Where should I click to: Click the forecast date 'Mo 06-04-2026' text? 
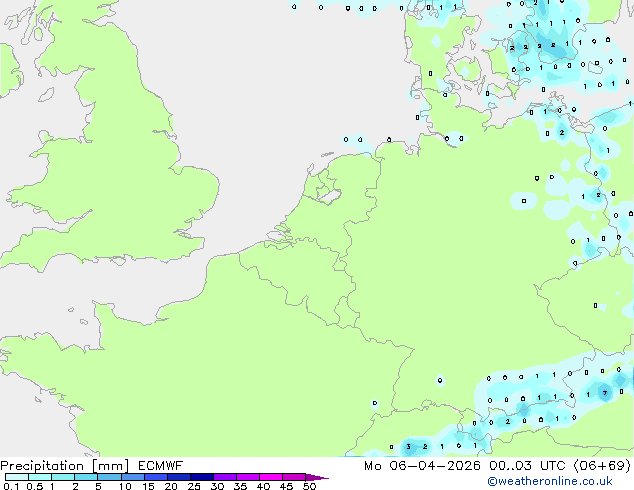click(x=422, y=466)
